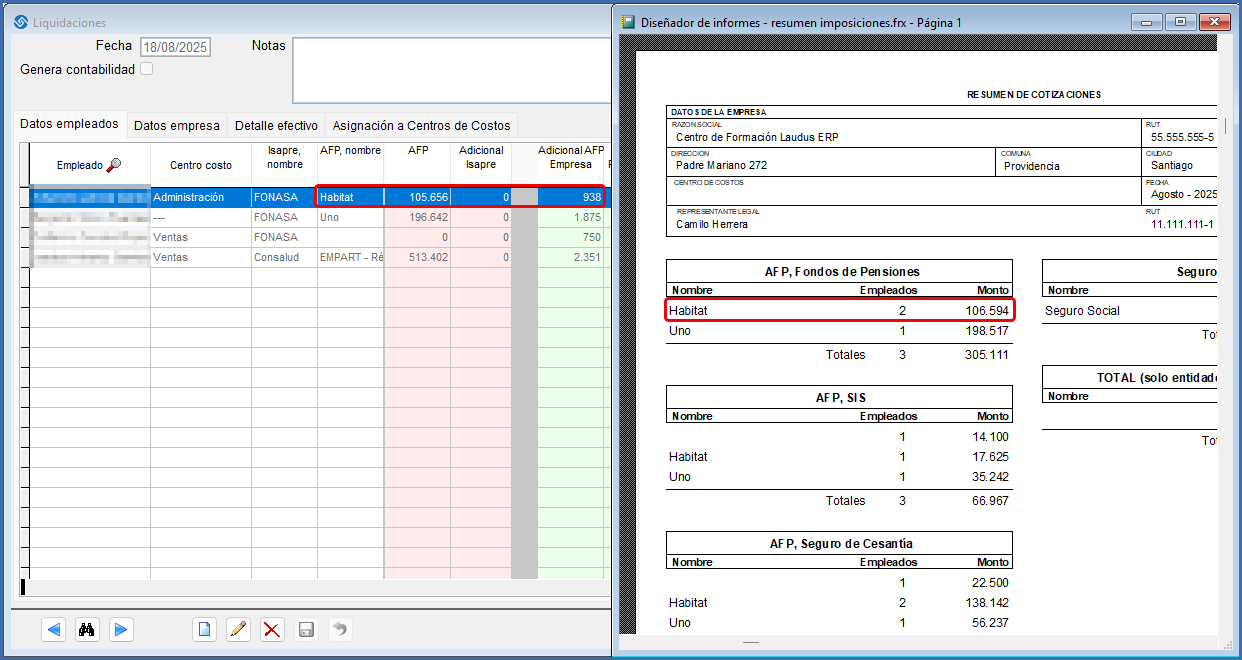Open the Detalle efectivo tab
The width and height of the screenshot is (1242, 660).
[276, 125]
